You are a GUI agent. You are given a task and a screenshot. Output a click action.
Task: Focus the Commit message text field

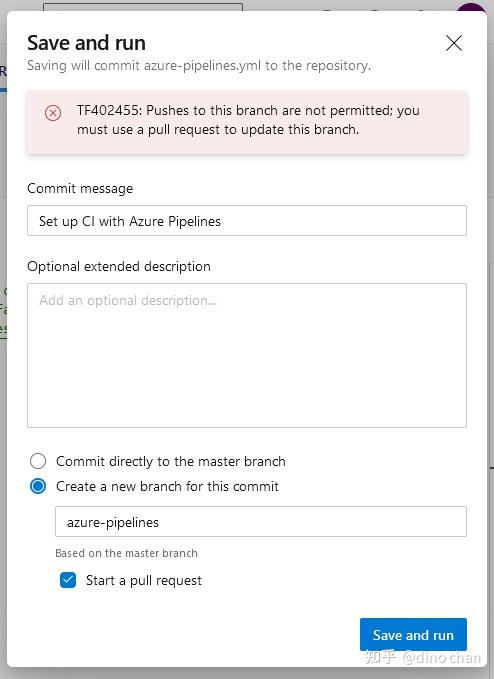(247, 221)
